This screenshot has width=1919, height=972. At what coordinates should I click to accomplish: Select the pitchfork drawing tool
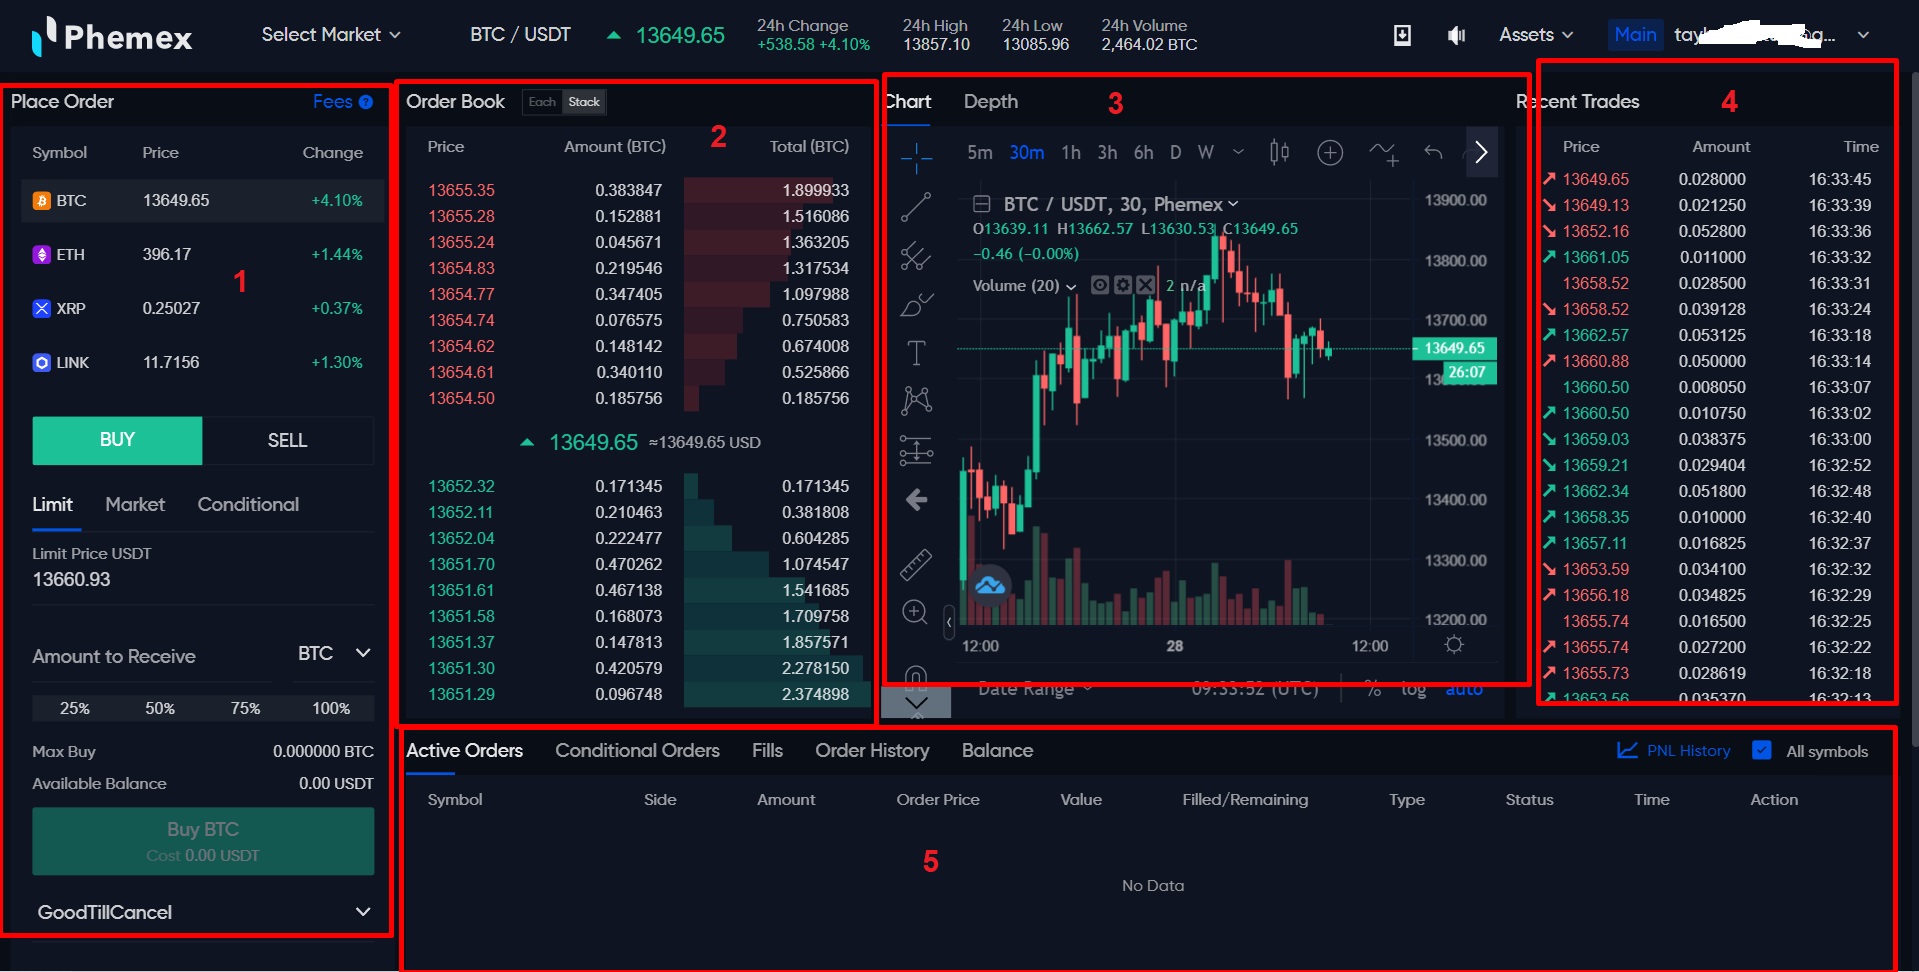[x=916, y=256]
